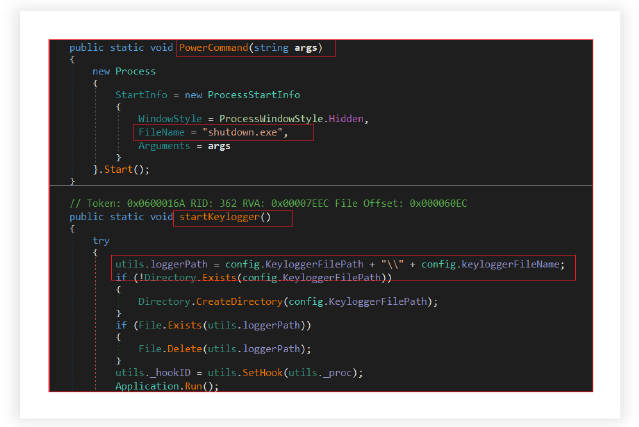The image size is (639, 427).
Task: Click the }.Start(); call
Action: pyautogui.click(x=121, y=169)
